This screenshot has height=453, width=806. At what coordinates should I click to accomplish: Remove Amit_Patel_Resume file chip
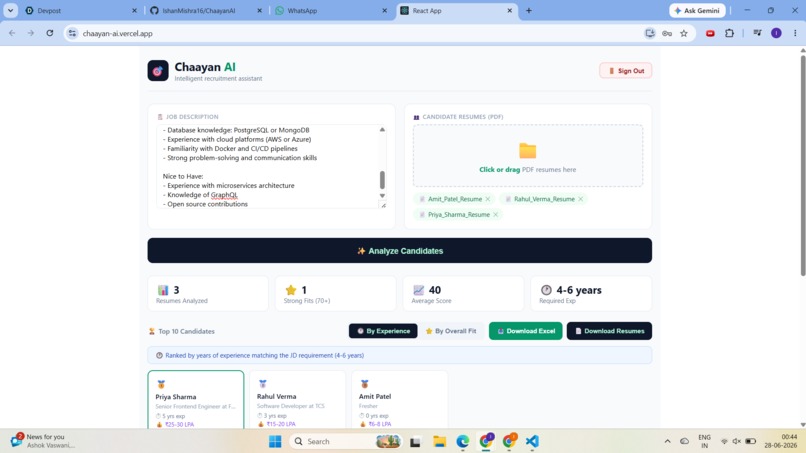pyautogui.click(x=488, y=199)
